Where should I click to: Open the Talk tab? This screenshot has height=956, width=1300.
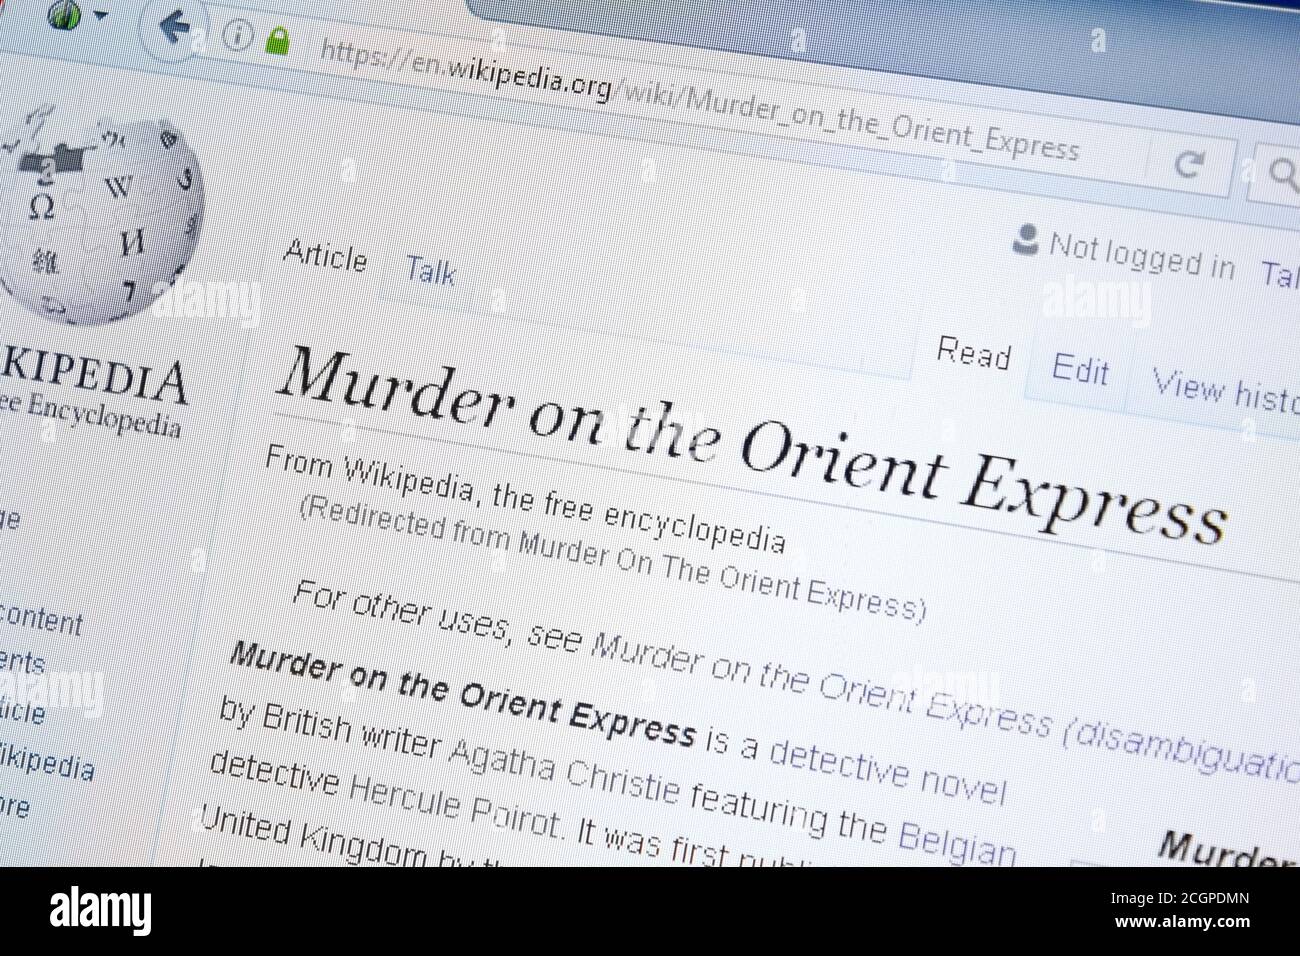click(431, 270)
